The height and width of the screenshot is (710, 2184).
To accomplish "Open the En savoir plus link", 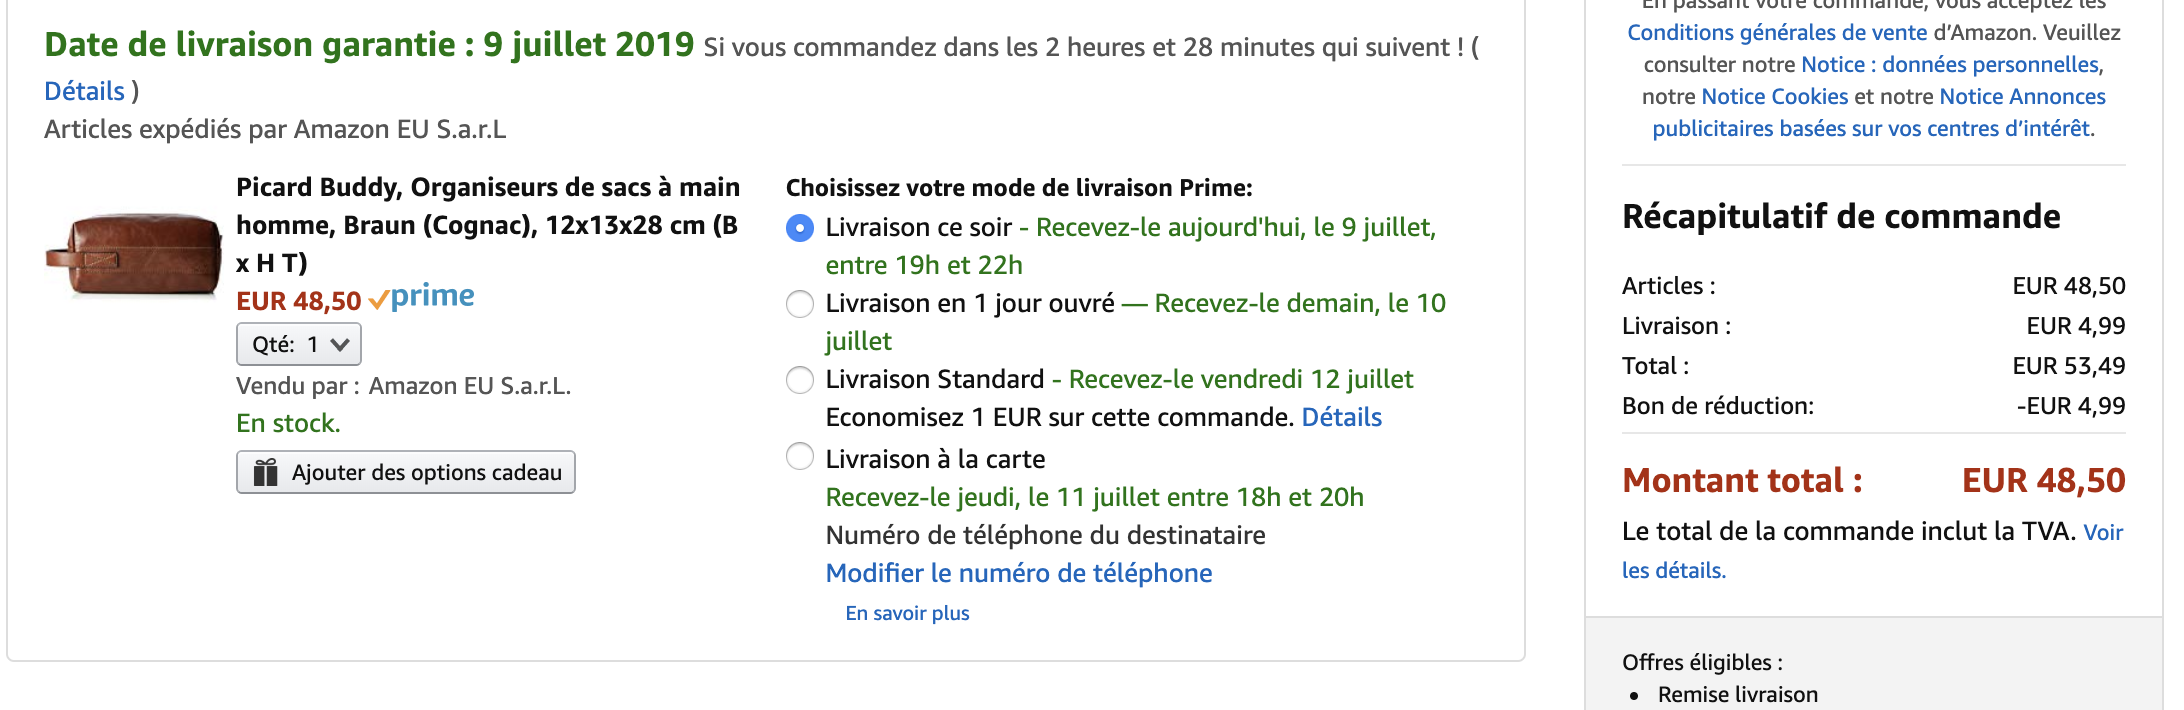I will (x=908, y=613).
